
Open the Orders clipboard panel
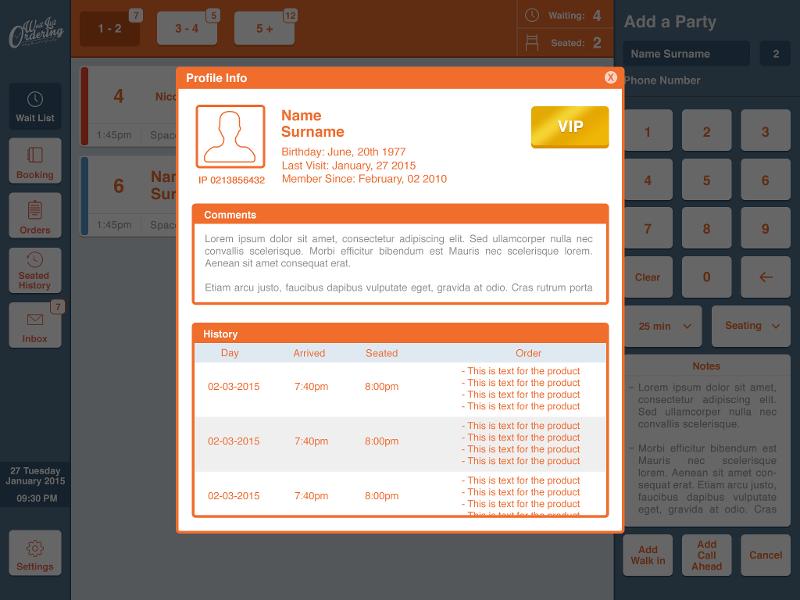pos(34,215)
